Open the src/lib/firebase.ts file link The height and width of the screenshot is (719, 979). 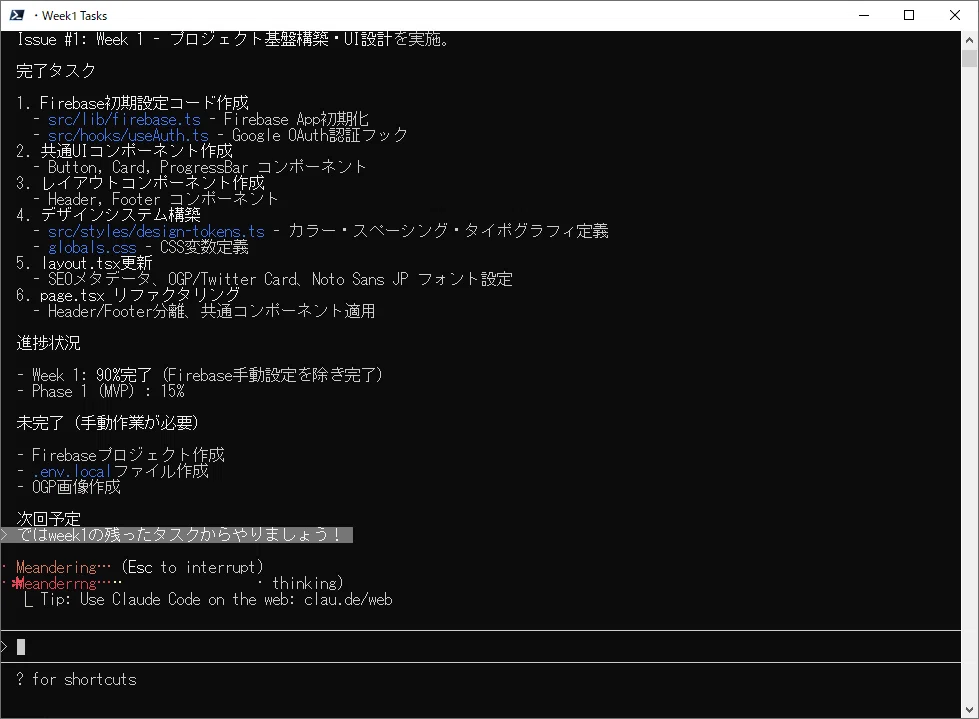pos(124,119)
